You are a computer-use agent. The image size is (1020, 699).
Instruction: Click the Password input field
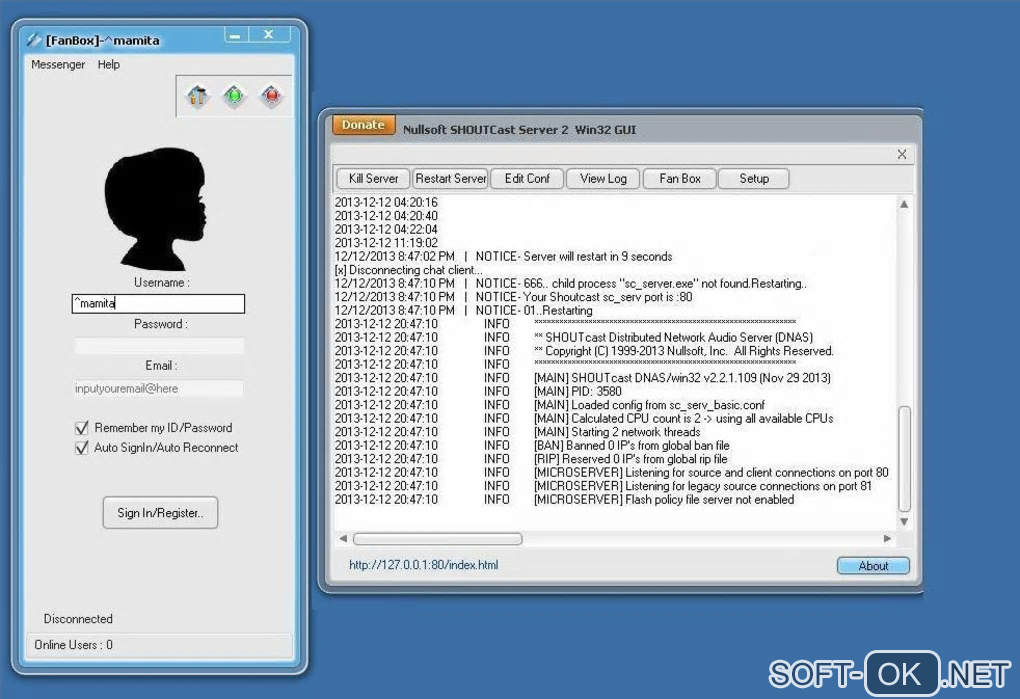[x=159, y=345]
